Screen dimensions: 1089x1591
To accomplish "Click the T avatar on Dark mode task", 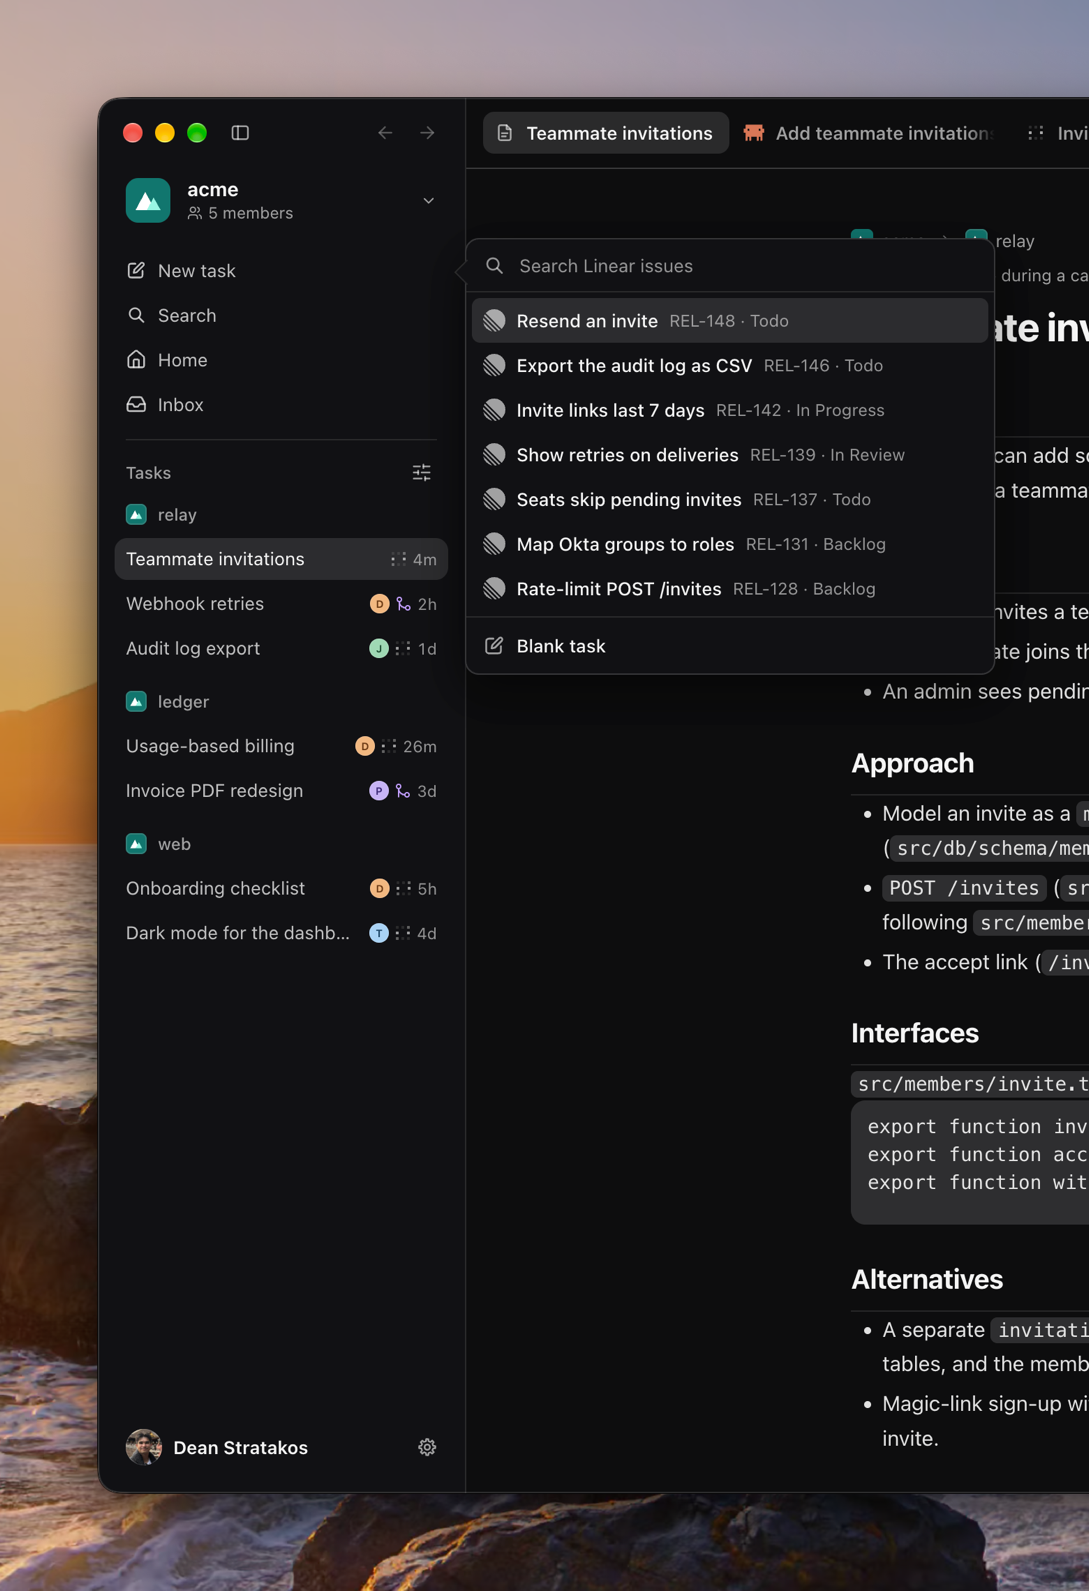I will (x=379, y=933).
